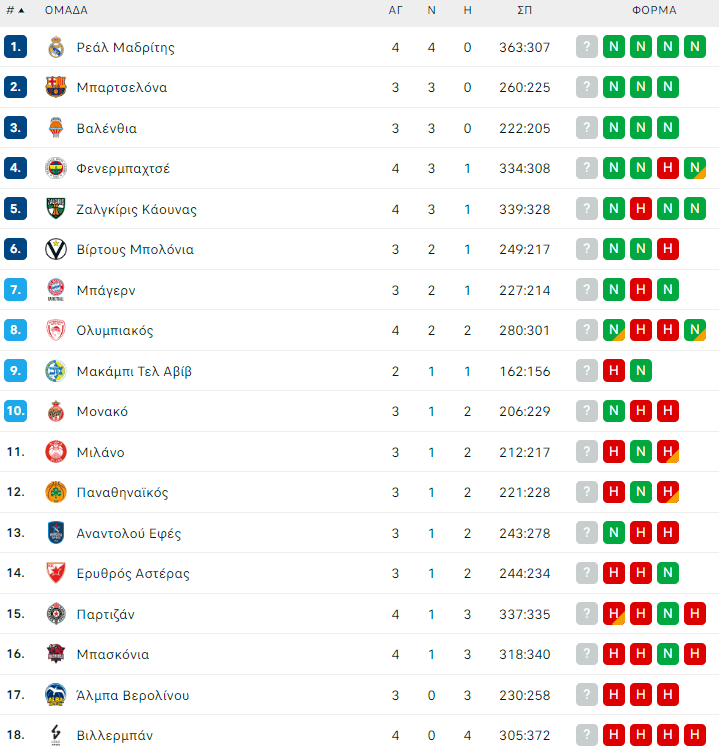Sort table by the # rank column
This screenshot has height=751, width=719.
[15, 11]
